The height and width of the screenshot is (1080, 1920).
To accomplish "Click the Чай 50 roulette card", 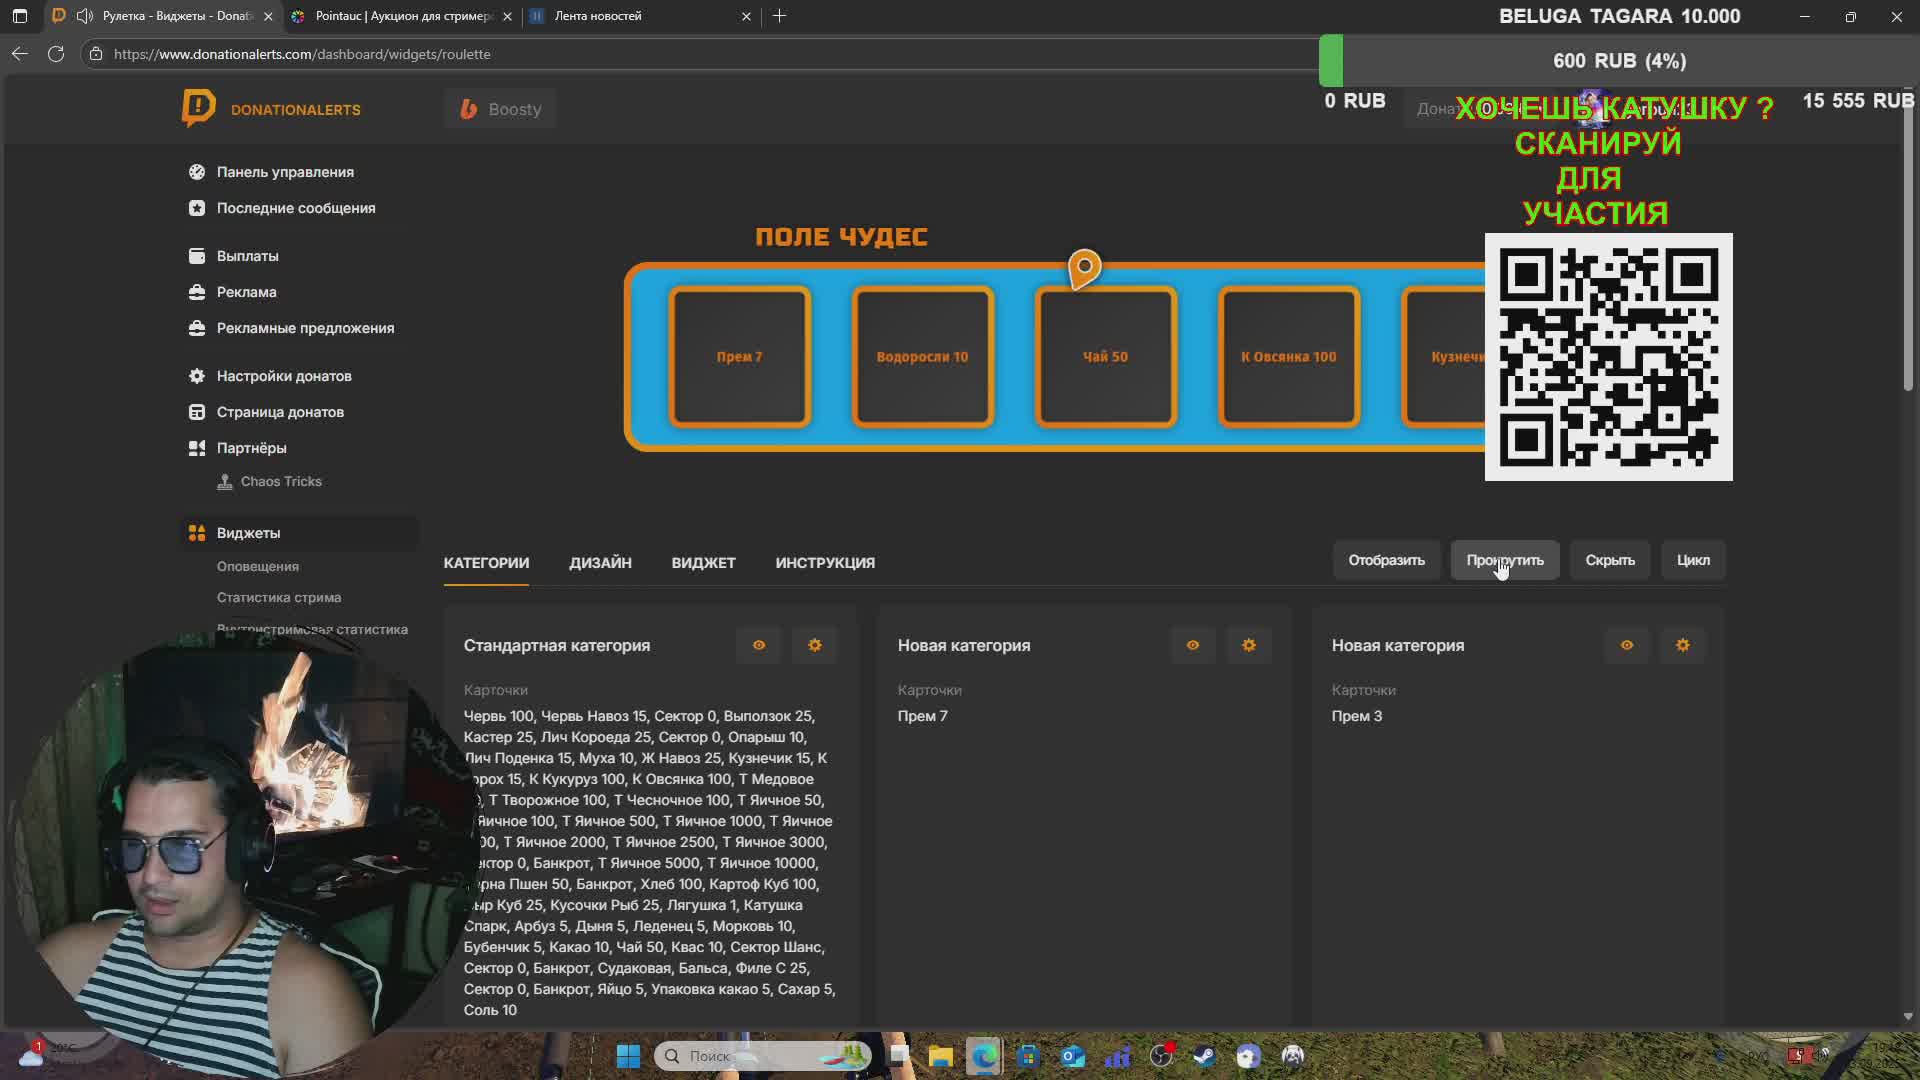I will (1105, 357).
